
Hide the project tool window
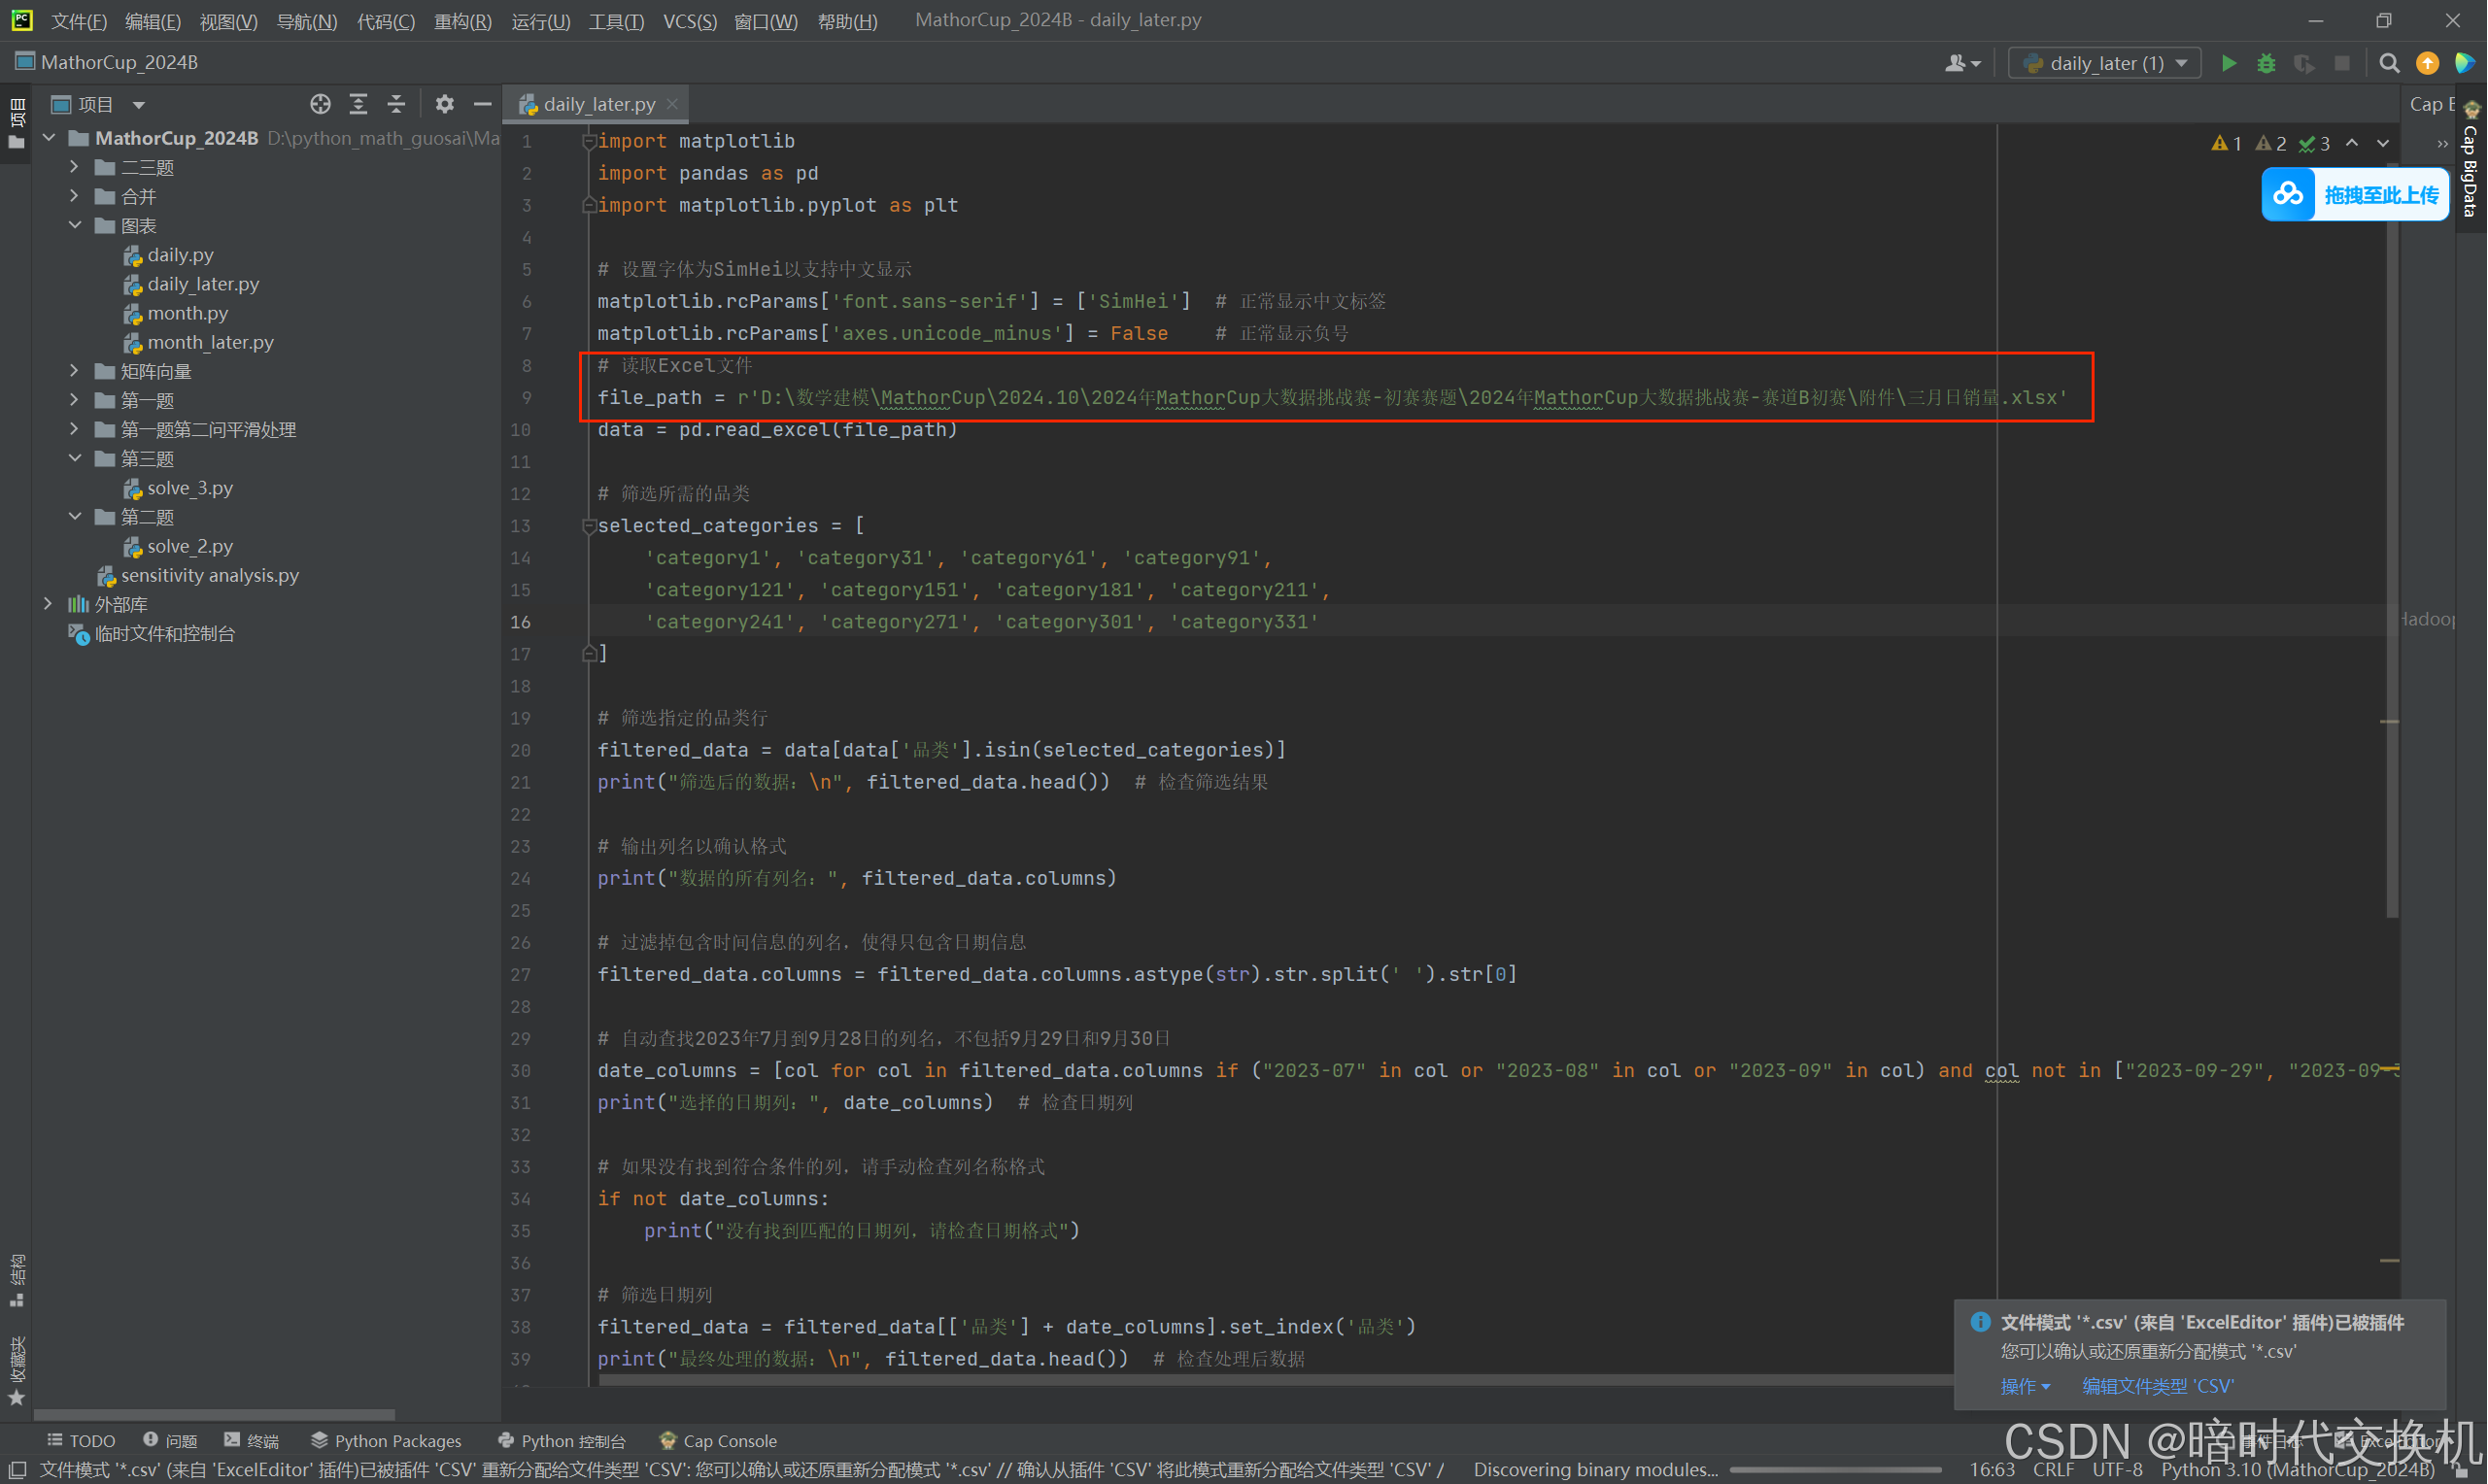[x=482, y=104]
